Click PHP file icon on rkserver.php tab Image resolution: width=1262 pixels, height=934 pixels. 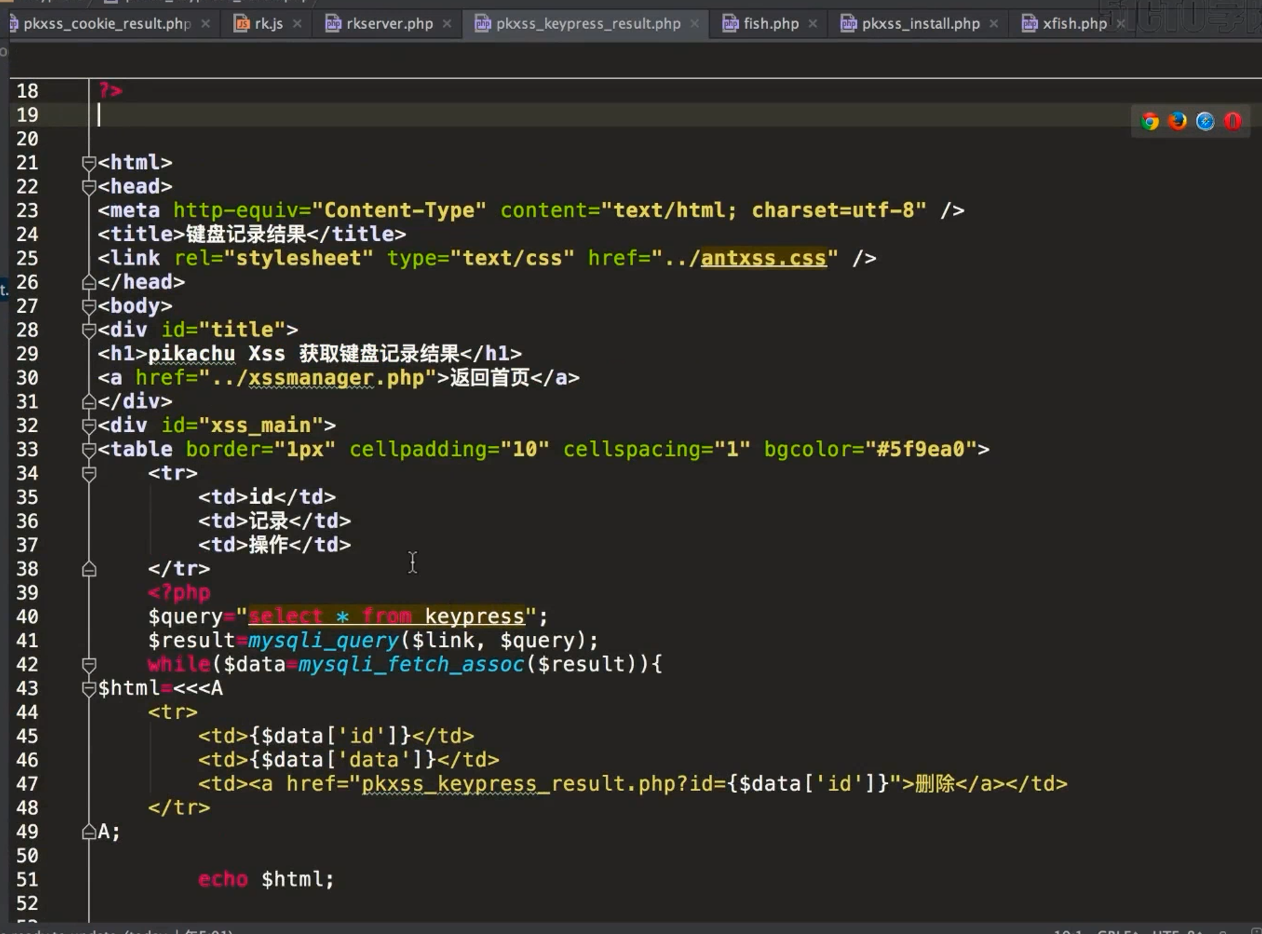(334, 23)
